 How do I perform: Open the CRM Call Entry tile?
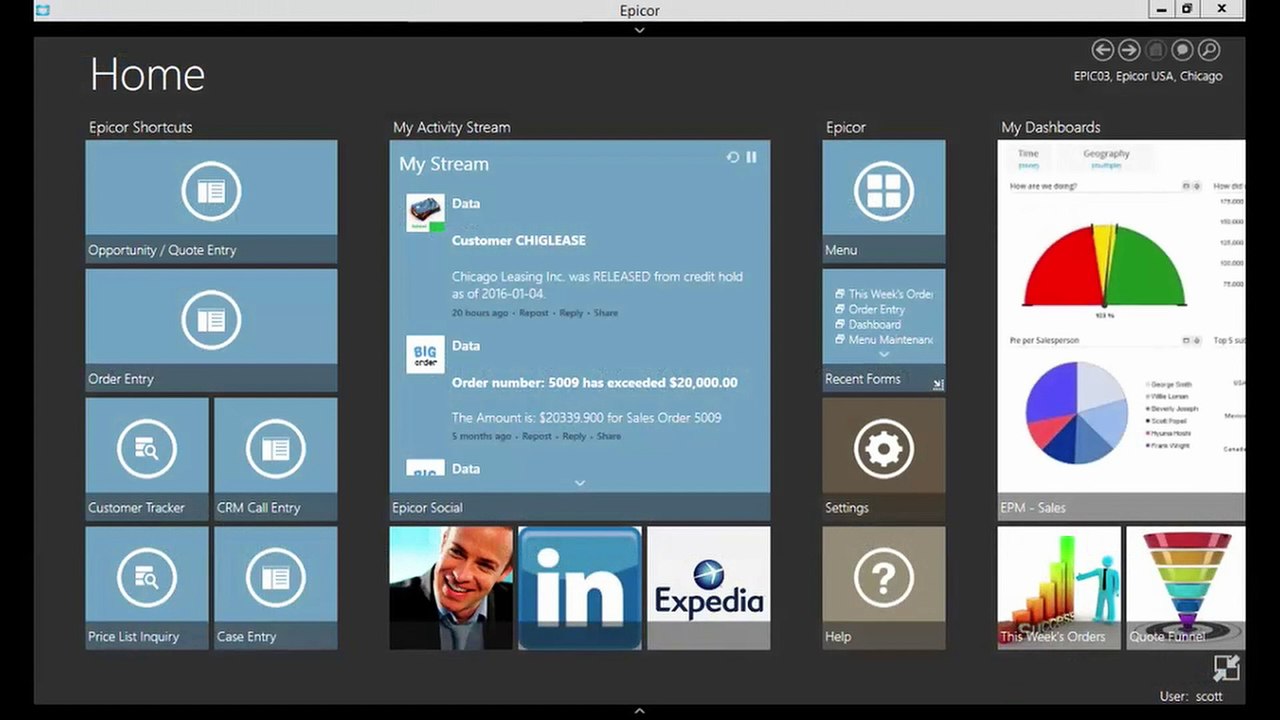[276, 459]
